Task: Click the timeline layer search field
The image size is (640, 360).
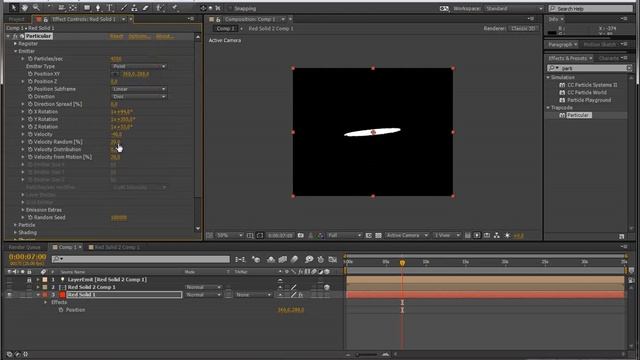Action: [140, 259]
